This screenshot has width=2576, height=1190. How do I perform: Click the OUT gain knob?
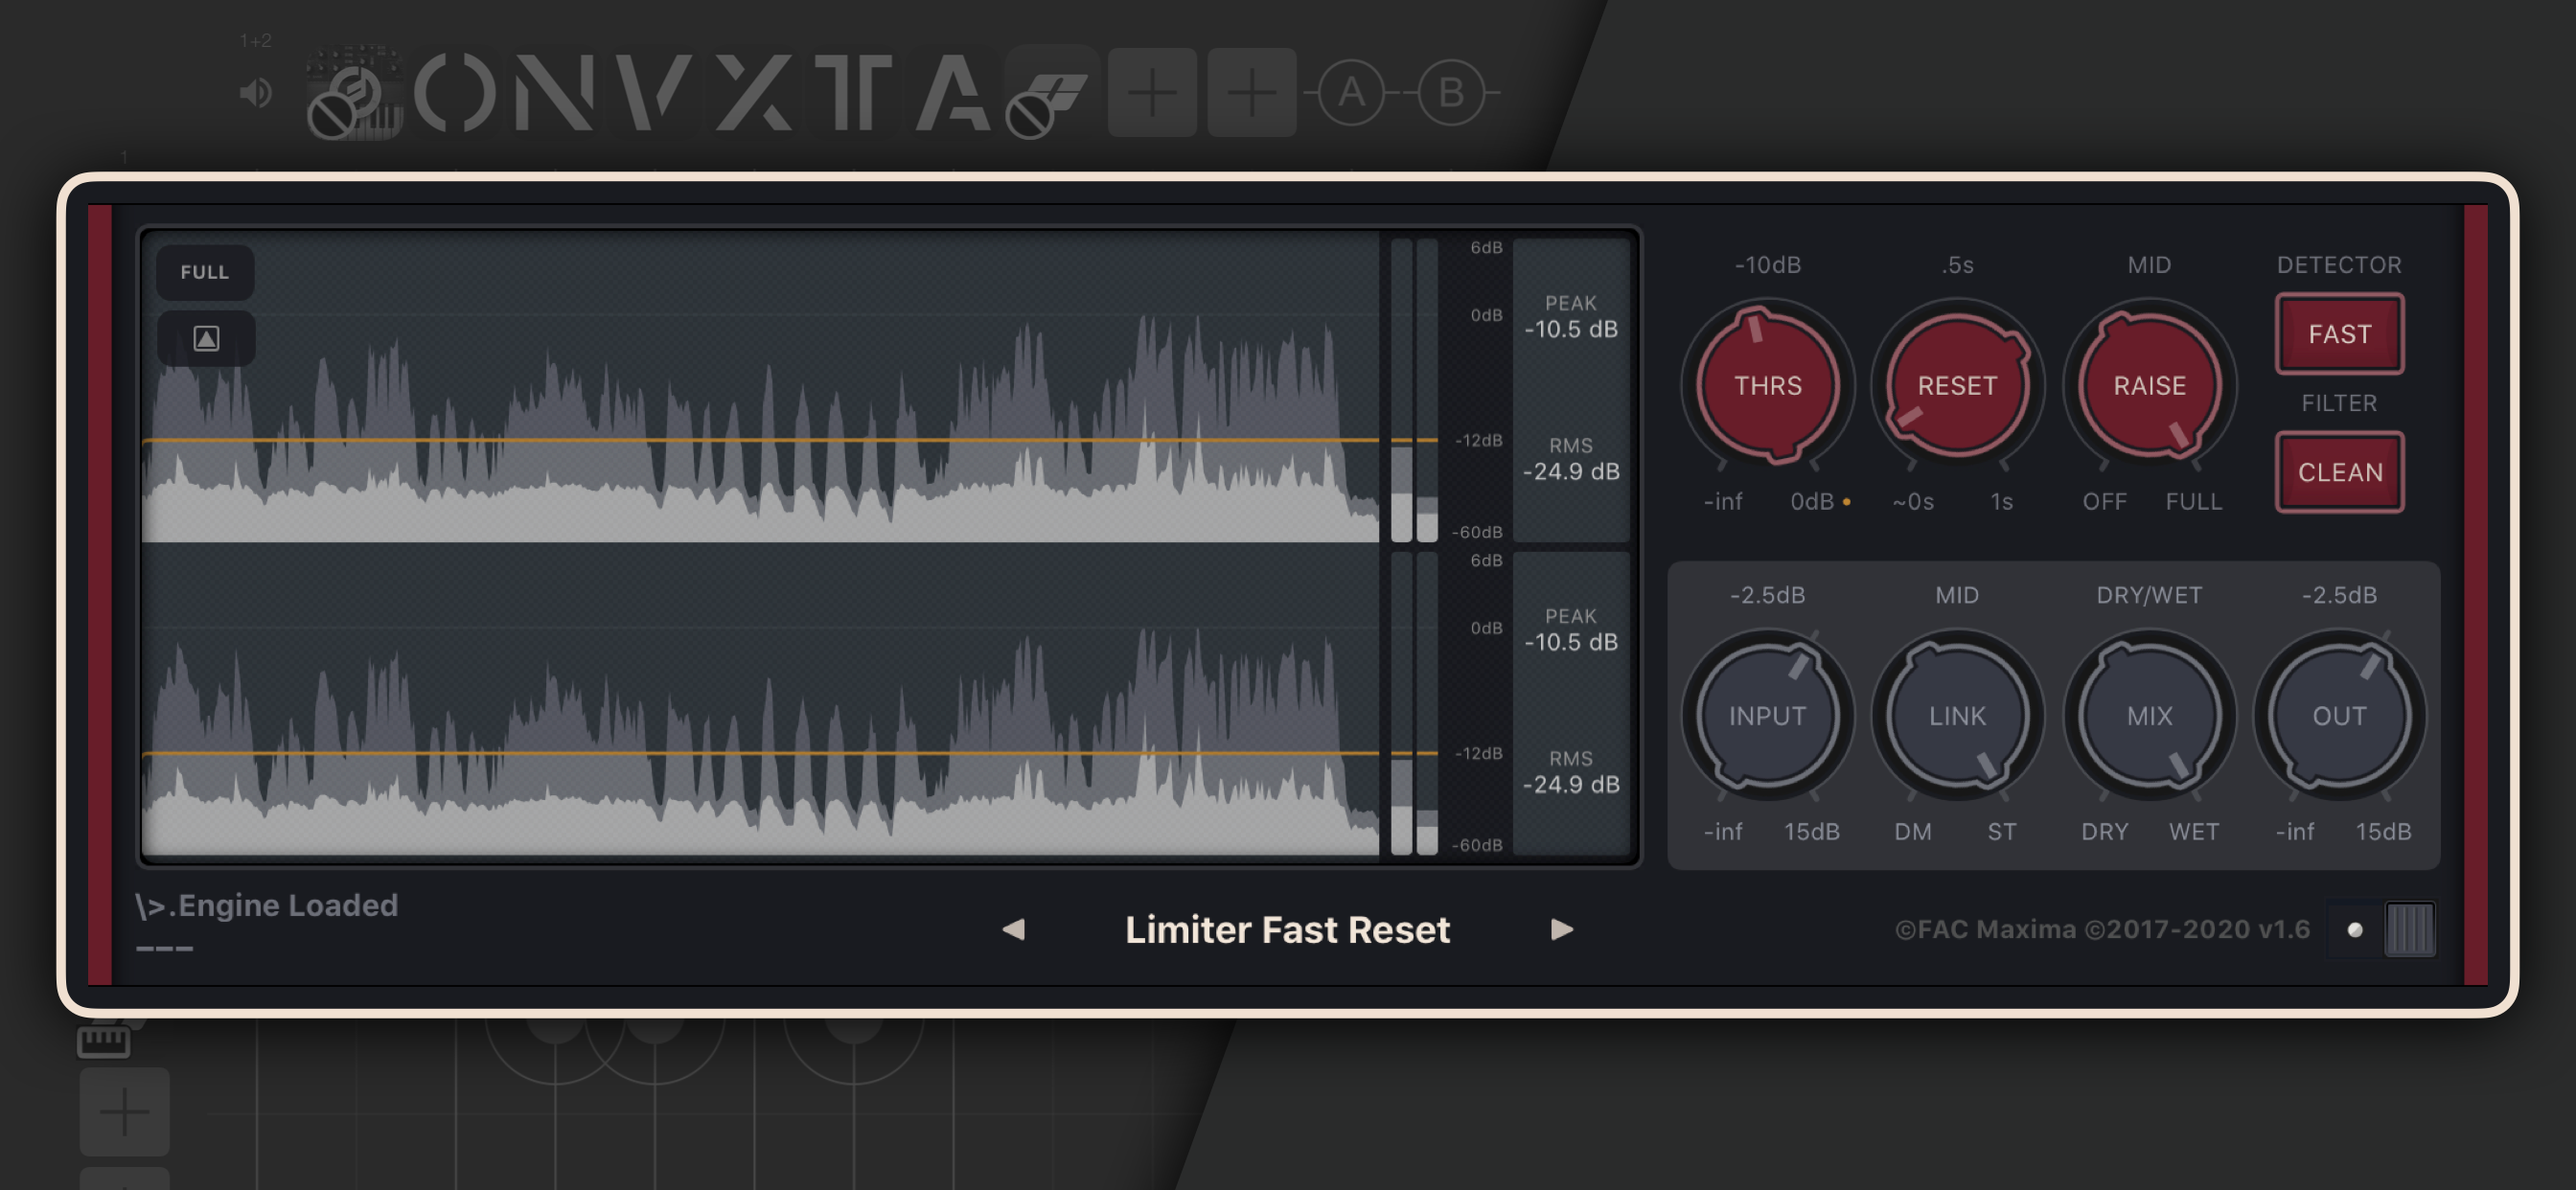point(2339,716)
